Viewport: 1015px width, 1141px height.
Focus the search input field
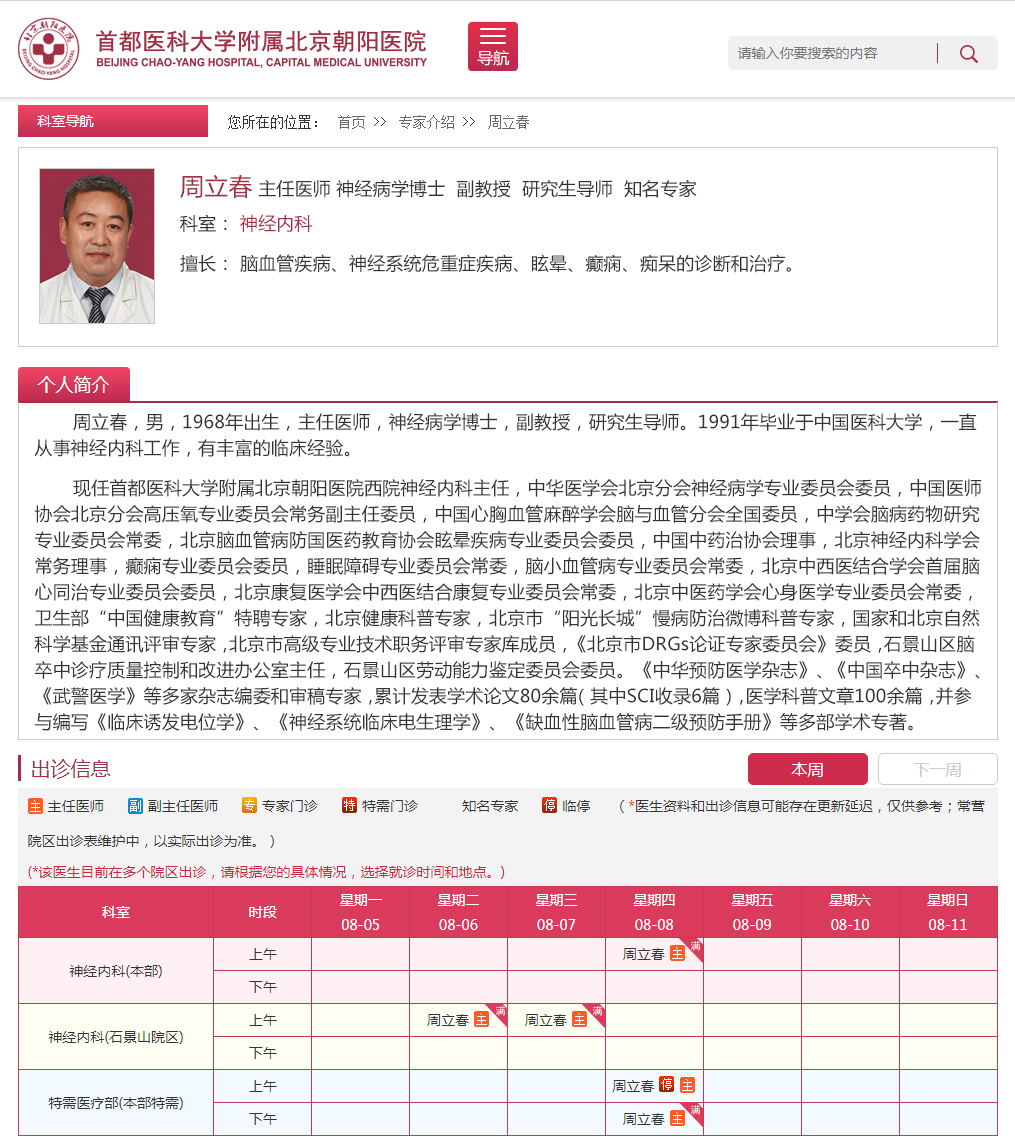832,53
